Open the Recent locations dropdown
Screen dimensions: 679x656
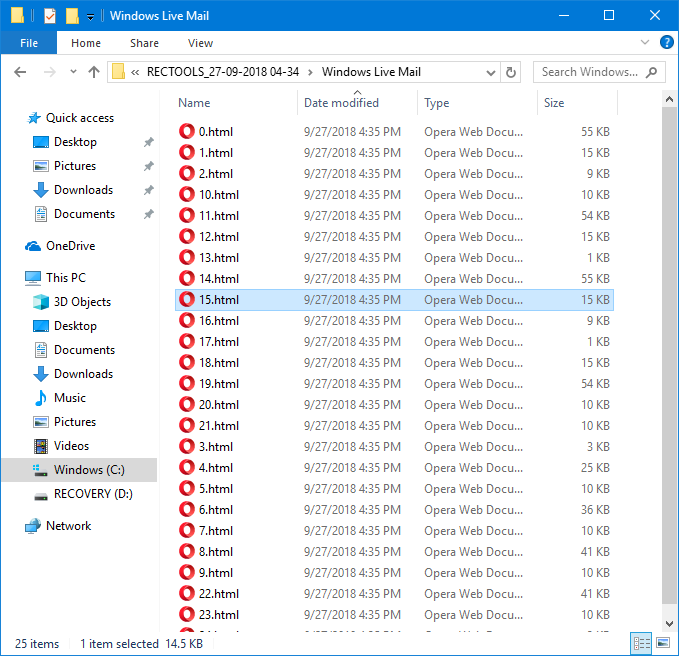point(73,72)
